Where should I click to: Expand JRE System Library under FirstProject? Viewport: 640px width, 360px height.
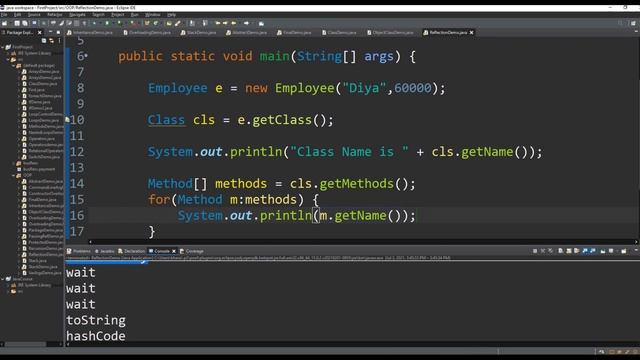8,53
